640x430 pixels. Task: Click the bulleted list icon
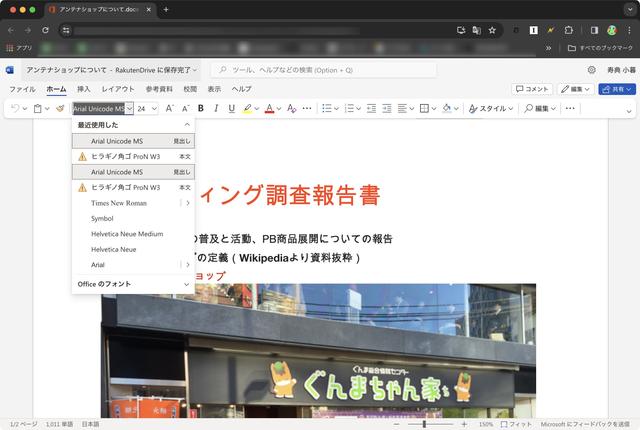point(327,108)
